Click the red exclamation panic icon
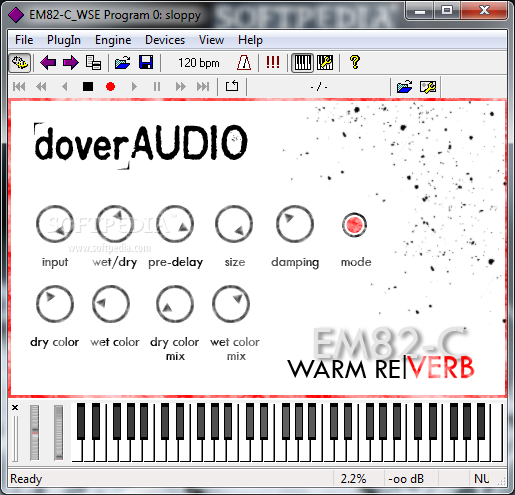Image resolution: width=515 pixels, height=495 pixels. coord(273,63)
